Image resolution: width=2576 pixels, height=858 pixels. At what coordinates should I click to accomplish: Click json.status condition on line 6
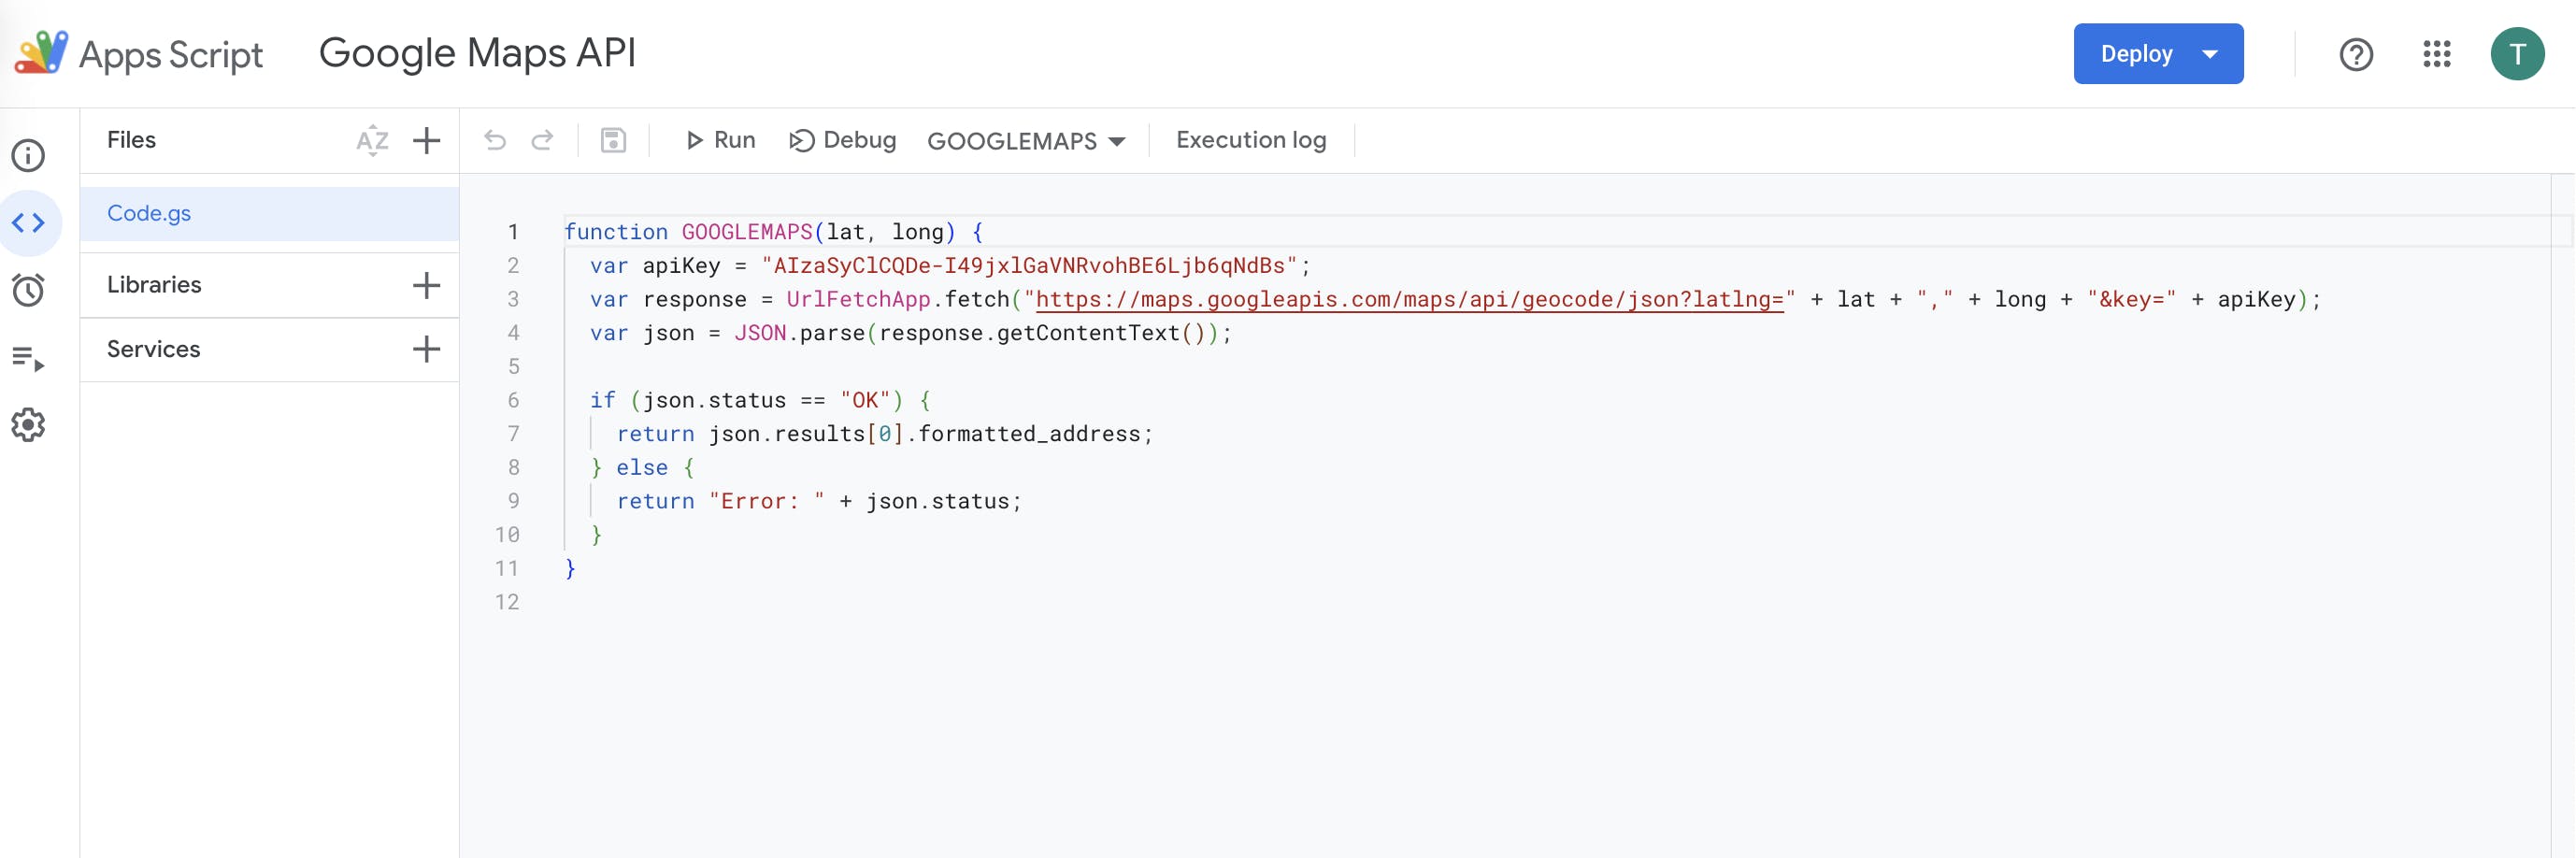tap(714, 400)
